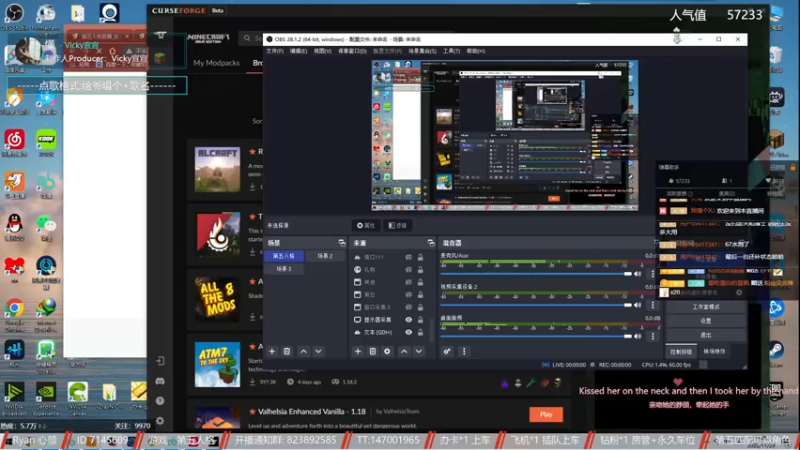Toggle lock on 窗口采集 3 source
Image resolution: width=800 pixels, height=450 pixels.
[x=420, y=307]
